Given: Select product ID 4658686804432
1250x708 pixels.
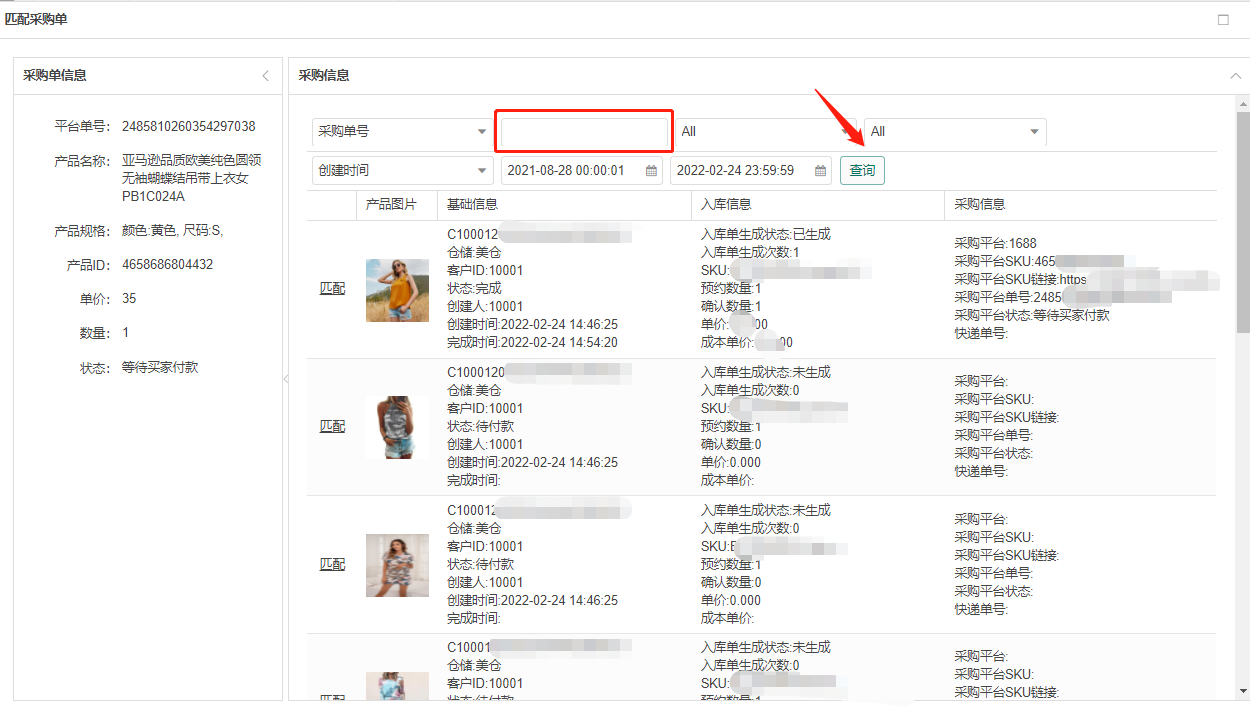Looking at the screenshot, I should pos(167,264).
